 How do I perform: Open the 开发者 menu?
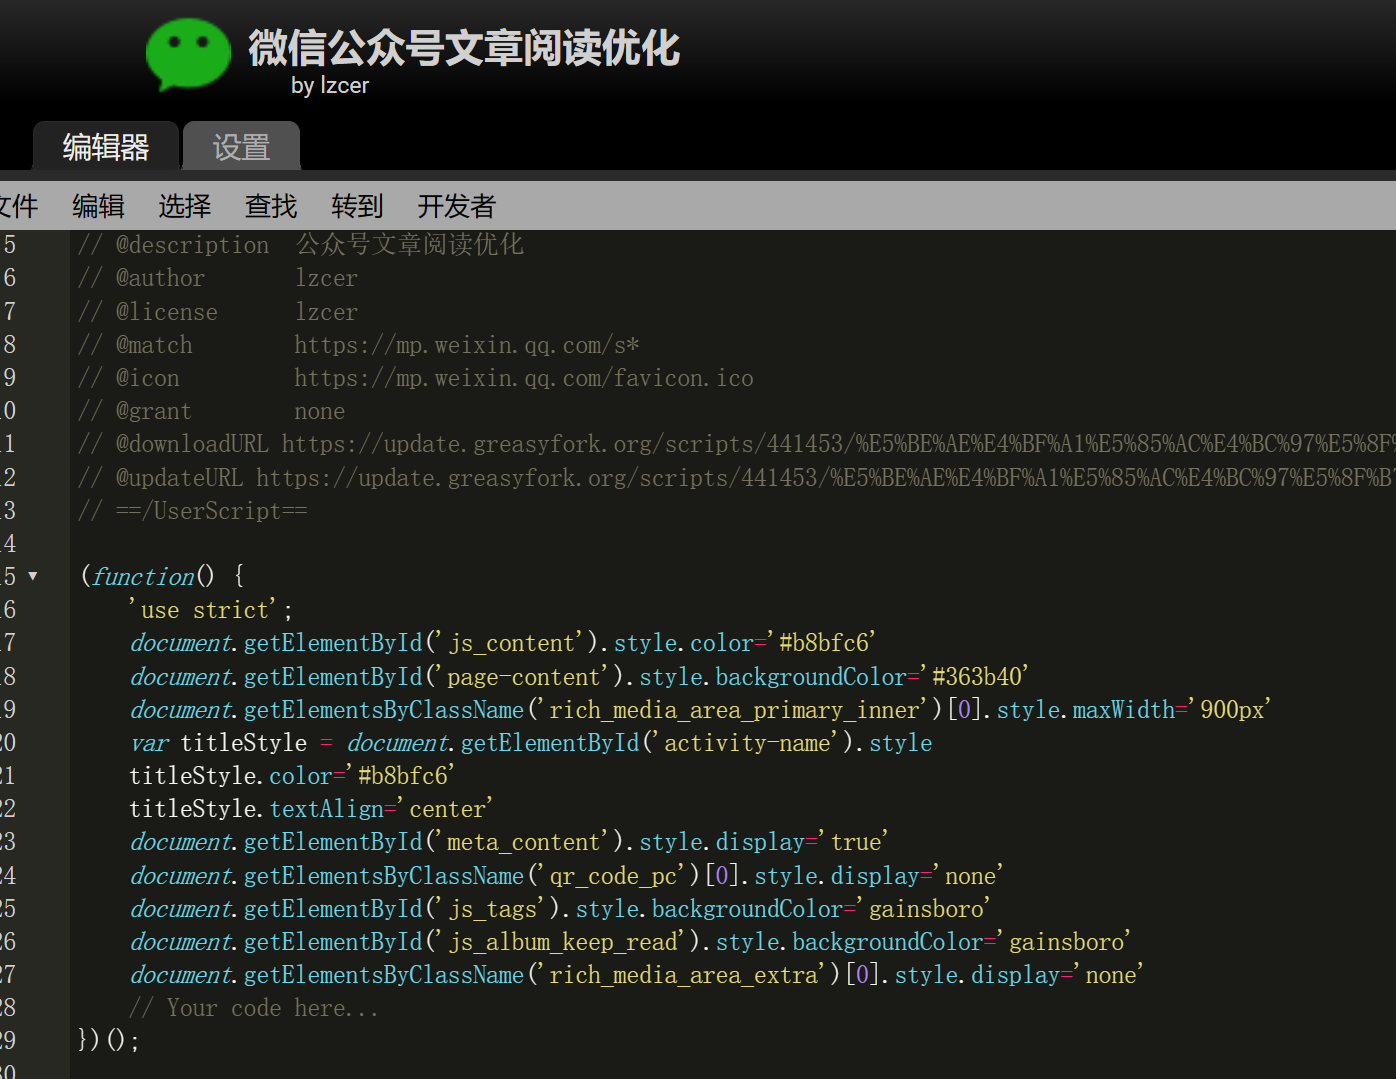(457, 206)
